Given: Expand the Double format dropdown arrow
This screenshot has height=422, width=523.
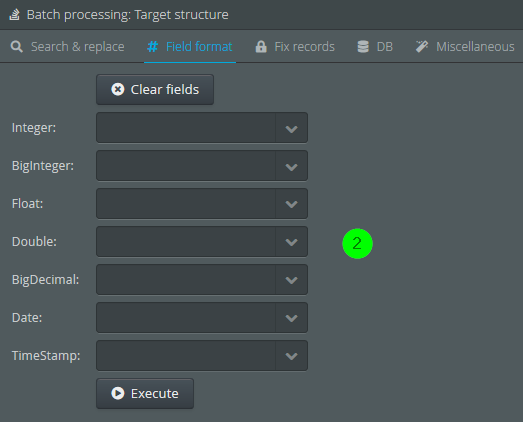Looking at the screenshot, I should pyautogui.click(x=292, y=242).
